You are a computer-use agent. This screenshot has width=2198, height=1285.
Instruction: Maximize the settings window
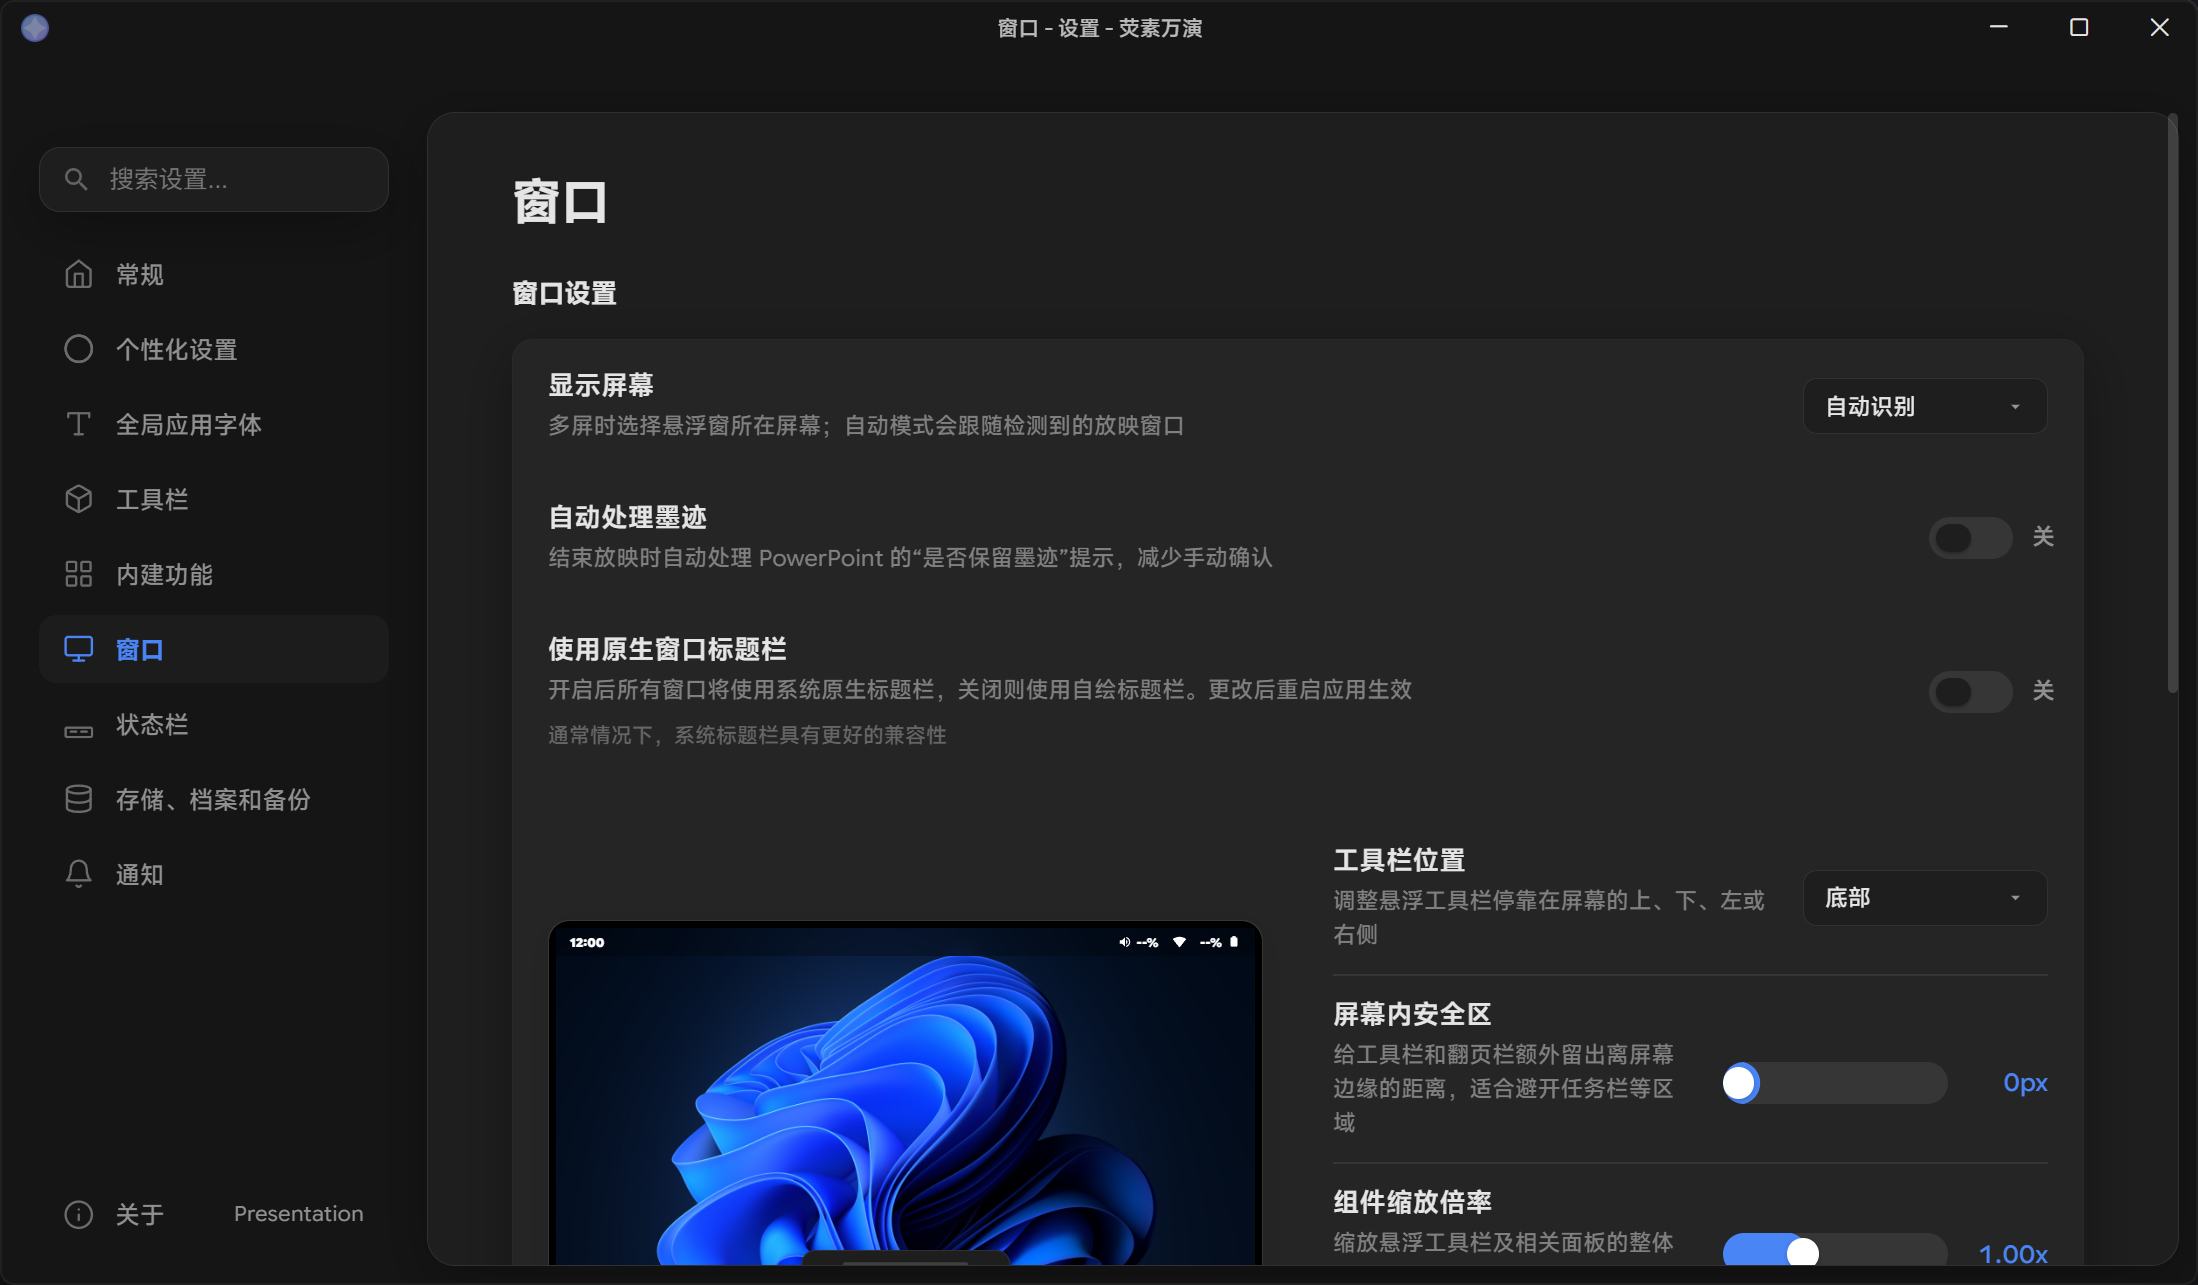click(x=2079, y=28)
